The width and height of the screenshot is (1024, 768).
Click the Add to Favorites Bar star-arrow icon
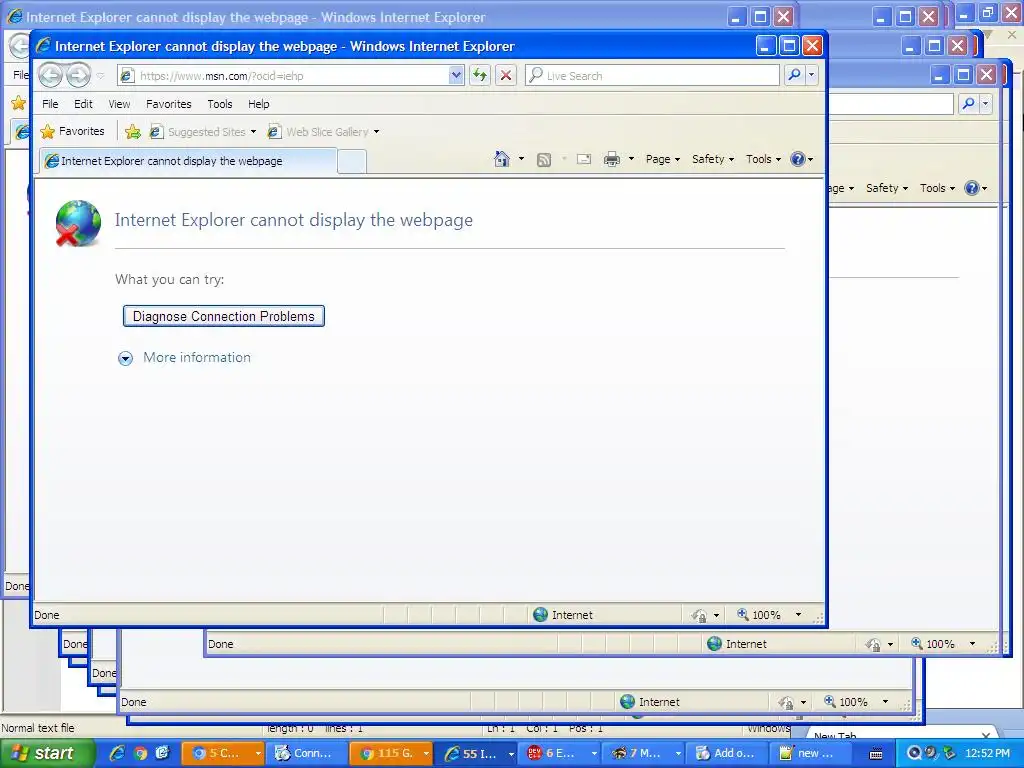tap(133, 132)
